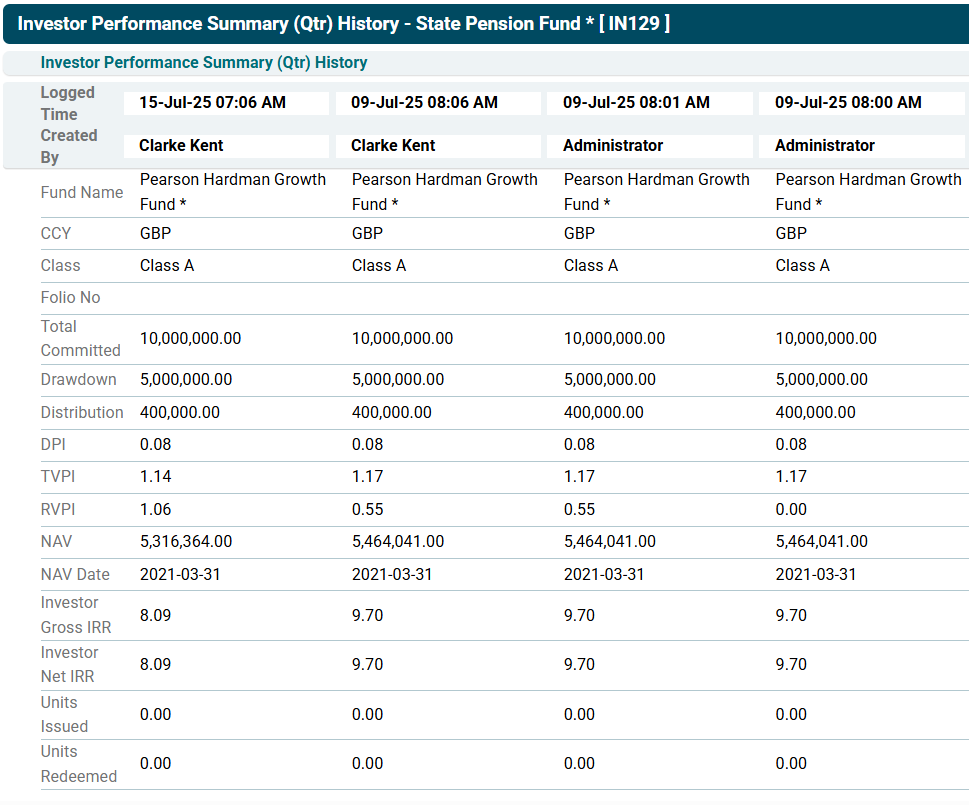Select the Investor Performance Summary (Qtr) History section header
This screenshot has height=805, width=969.
(204, 62)
